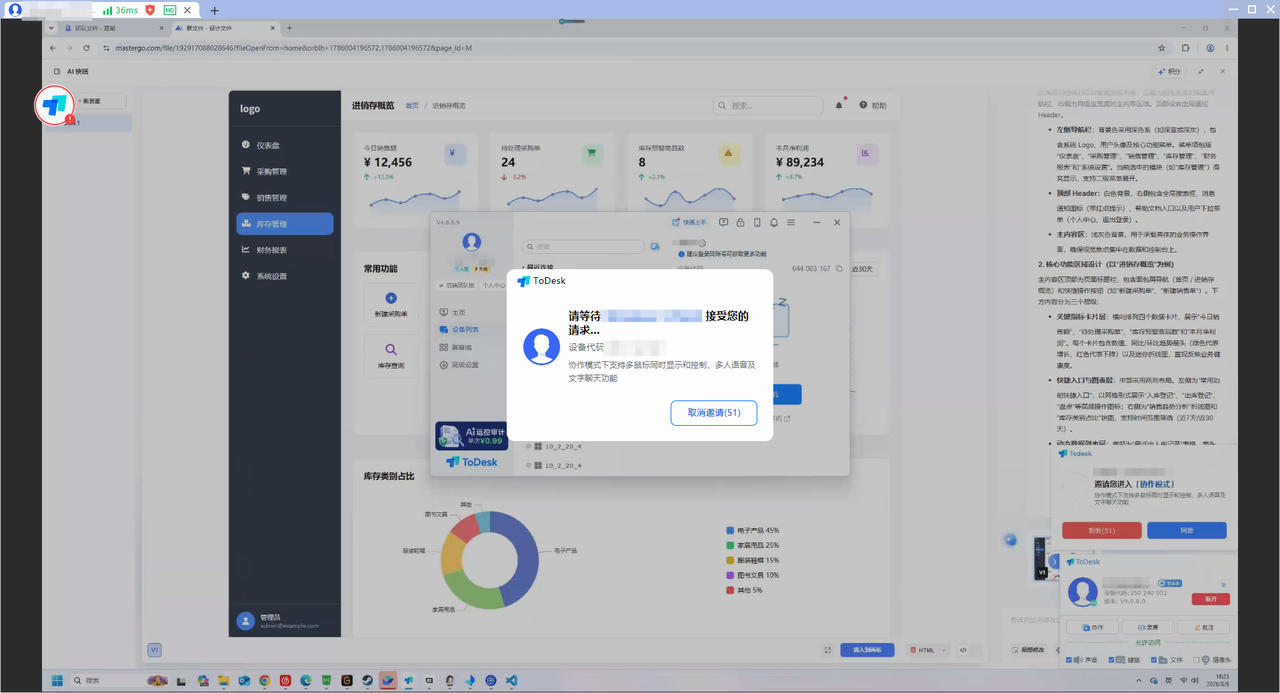This screenshot has width=1280, height=693.
Task: Open Visual Studio Code from taskbar
Action: pos(512,680)
